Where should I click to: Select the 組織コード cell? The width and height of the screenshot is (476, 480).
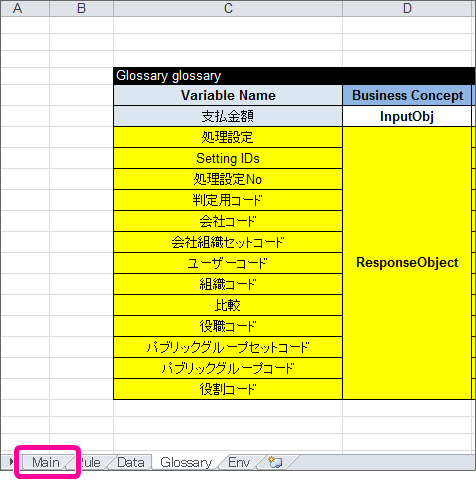[x=228, y=284]
